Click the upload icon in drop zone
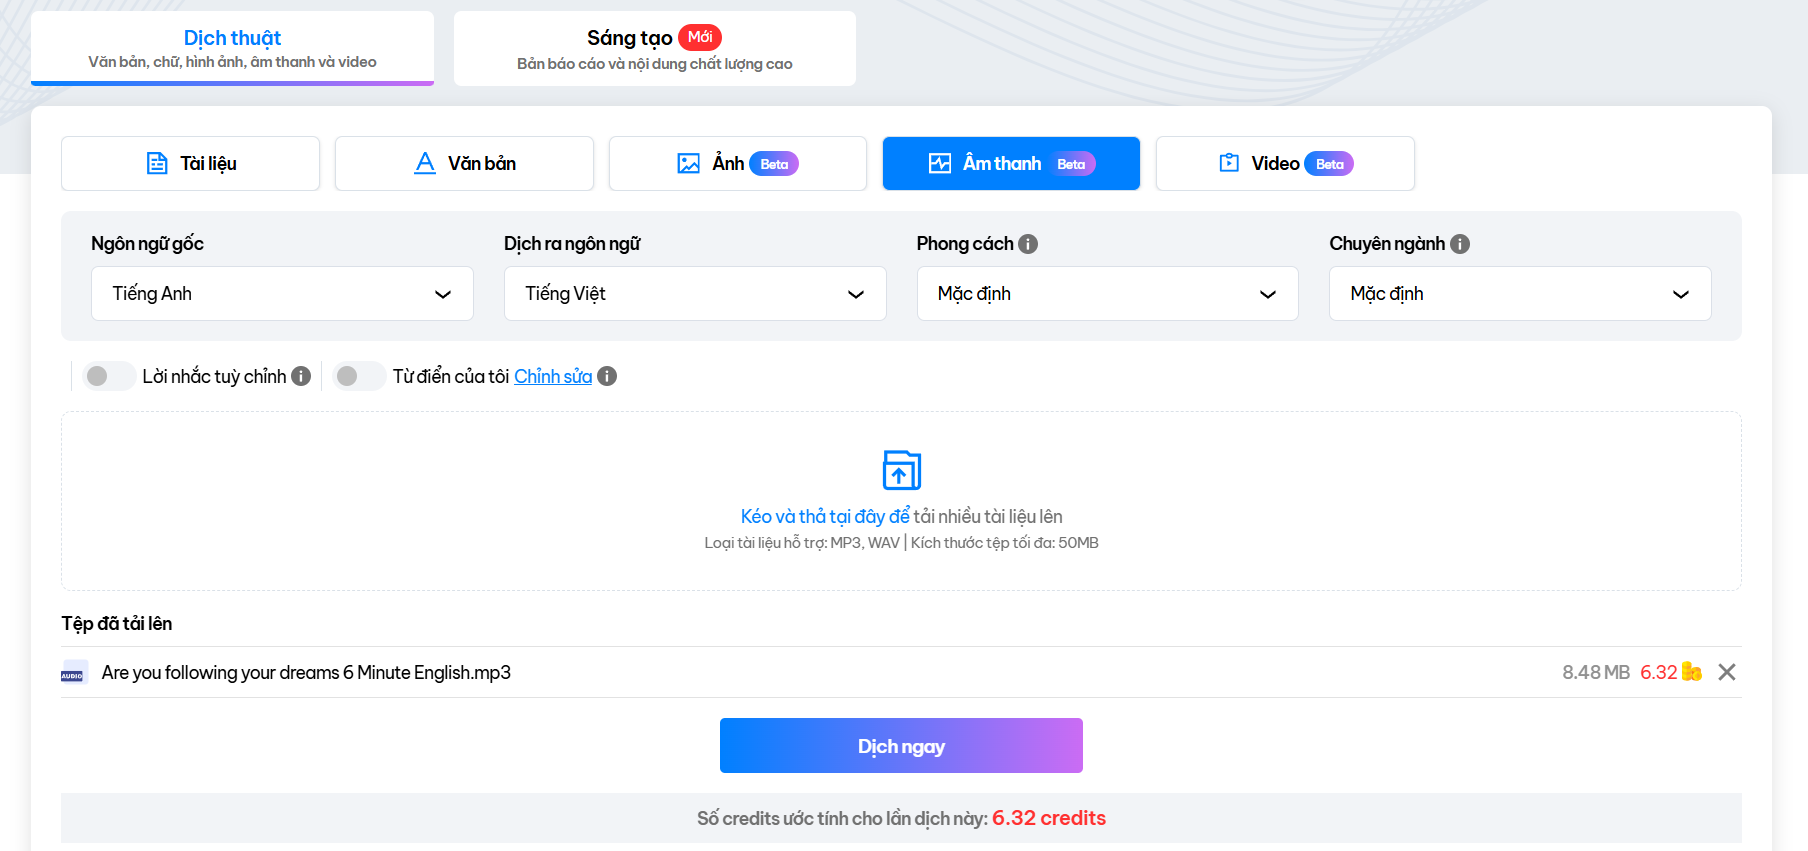This screenshot has width=1808, height=851. (x=901, y=470)
